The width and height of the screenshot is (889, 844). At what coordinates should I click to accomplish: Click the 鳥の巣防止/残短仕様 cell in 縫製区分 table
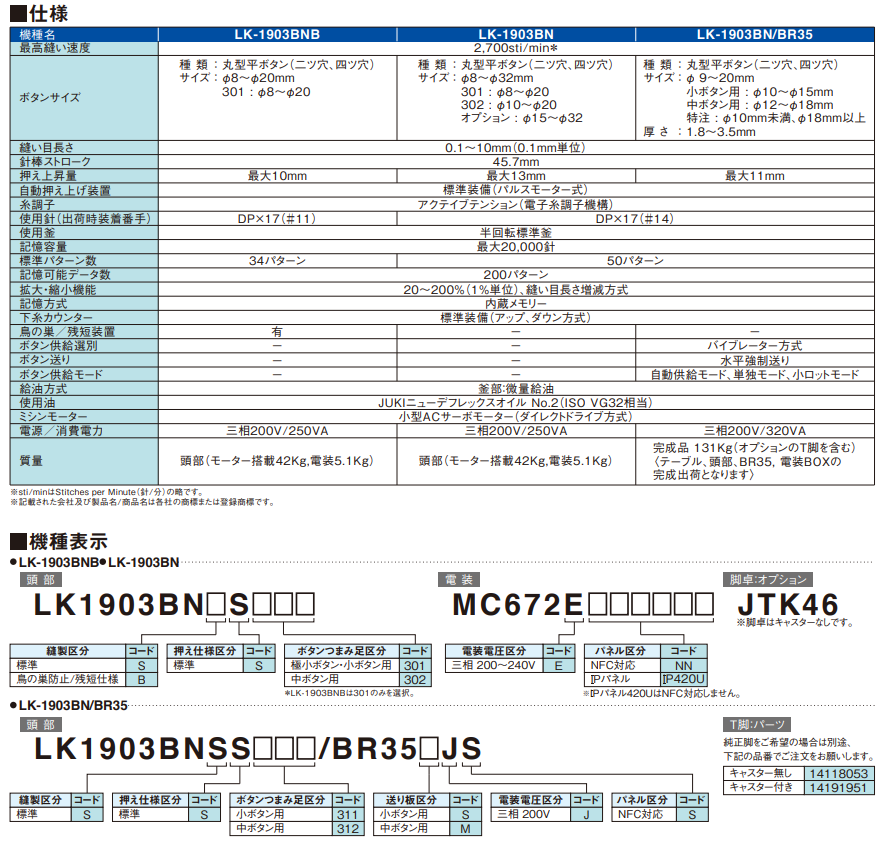(67, 678)
